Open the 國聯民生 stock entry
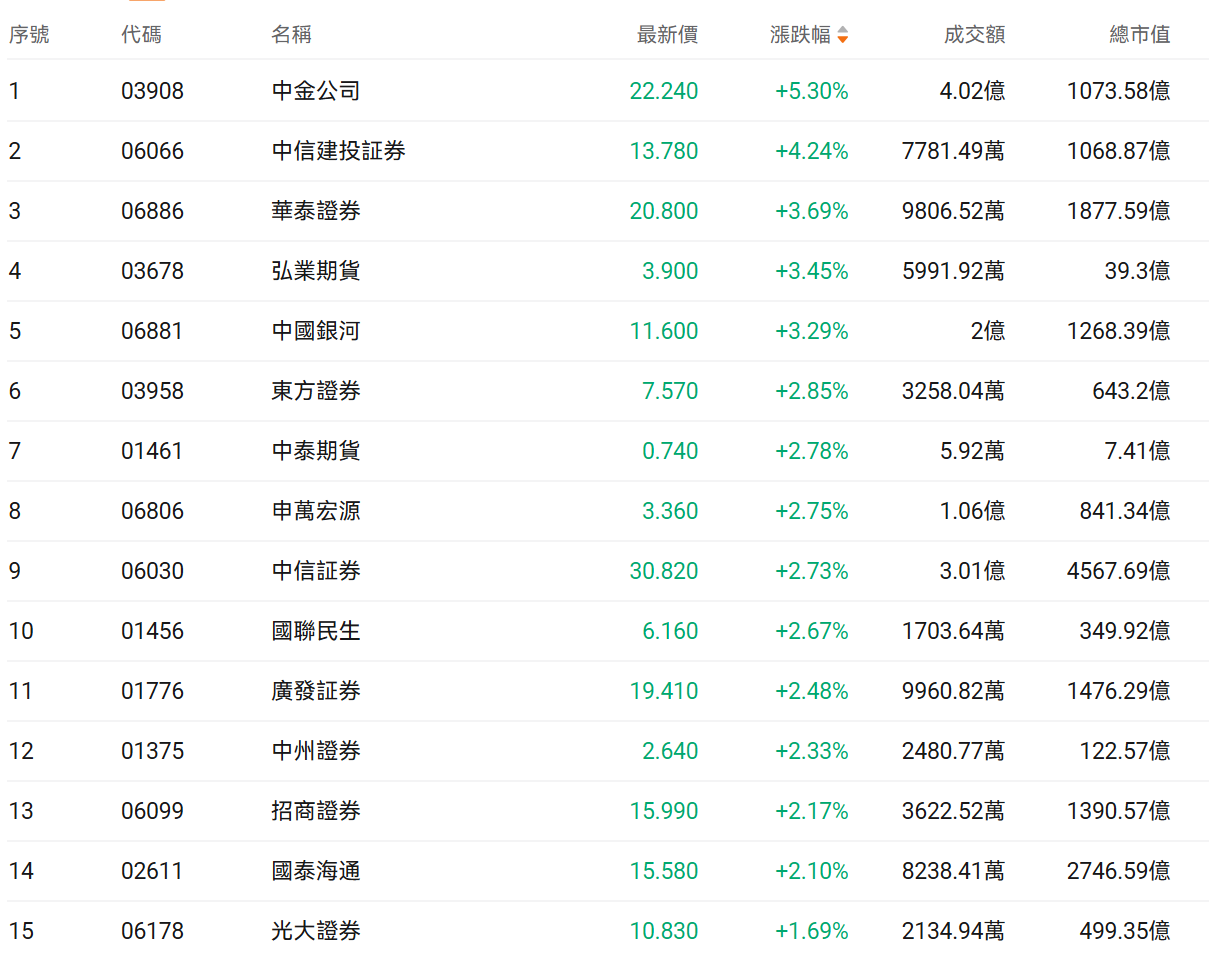This screenshot has width=1209, height=959. point(315,631)
